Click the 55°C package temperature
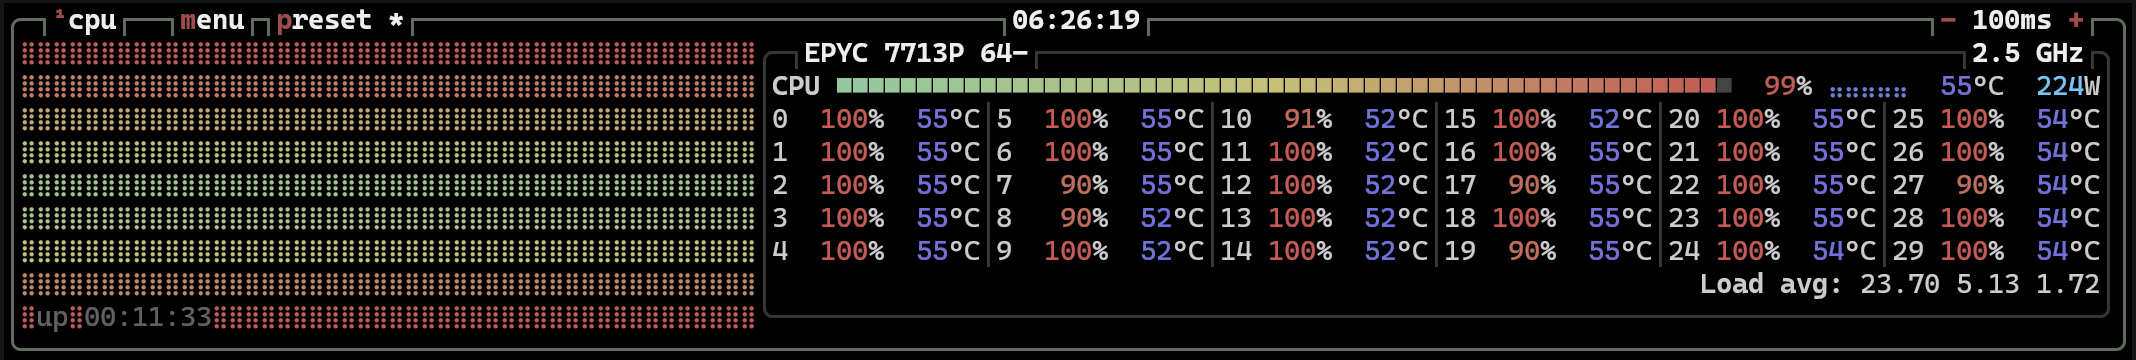The image size is (2136, 360). click(x=1972, y=86)
